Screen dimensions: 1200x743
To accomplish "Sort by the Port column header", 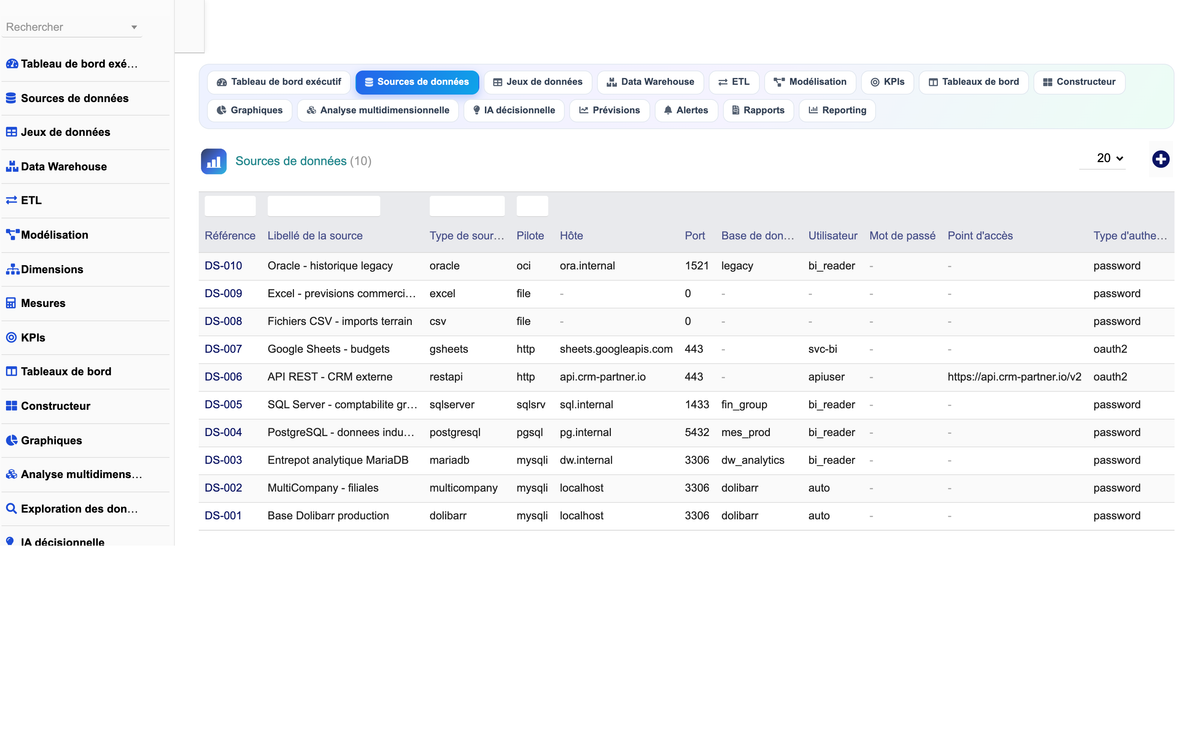I will tap(695, 236).
